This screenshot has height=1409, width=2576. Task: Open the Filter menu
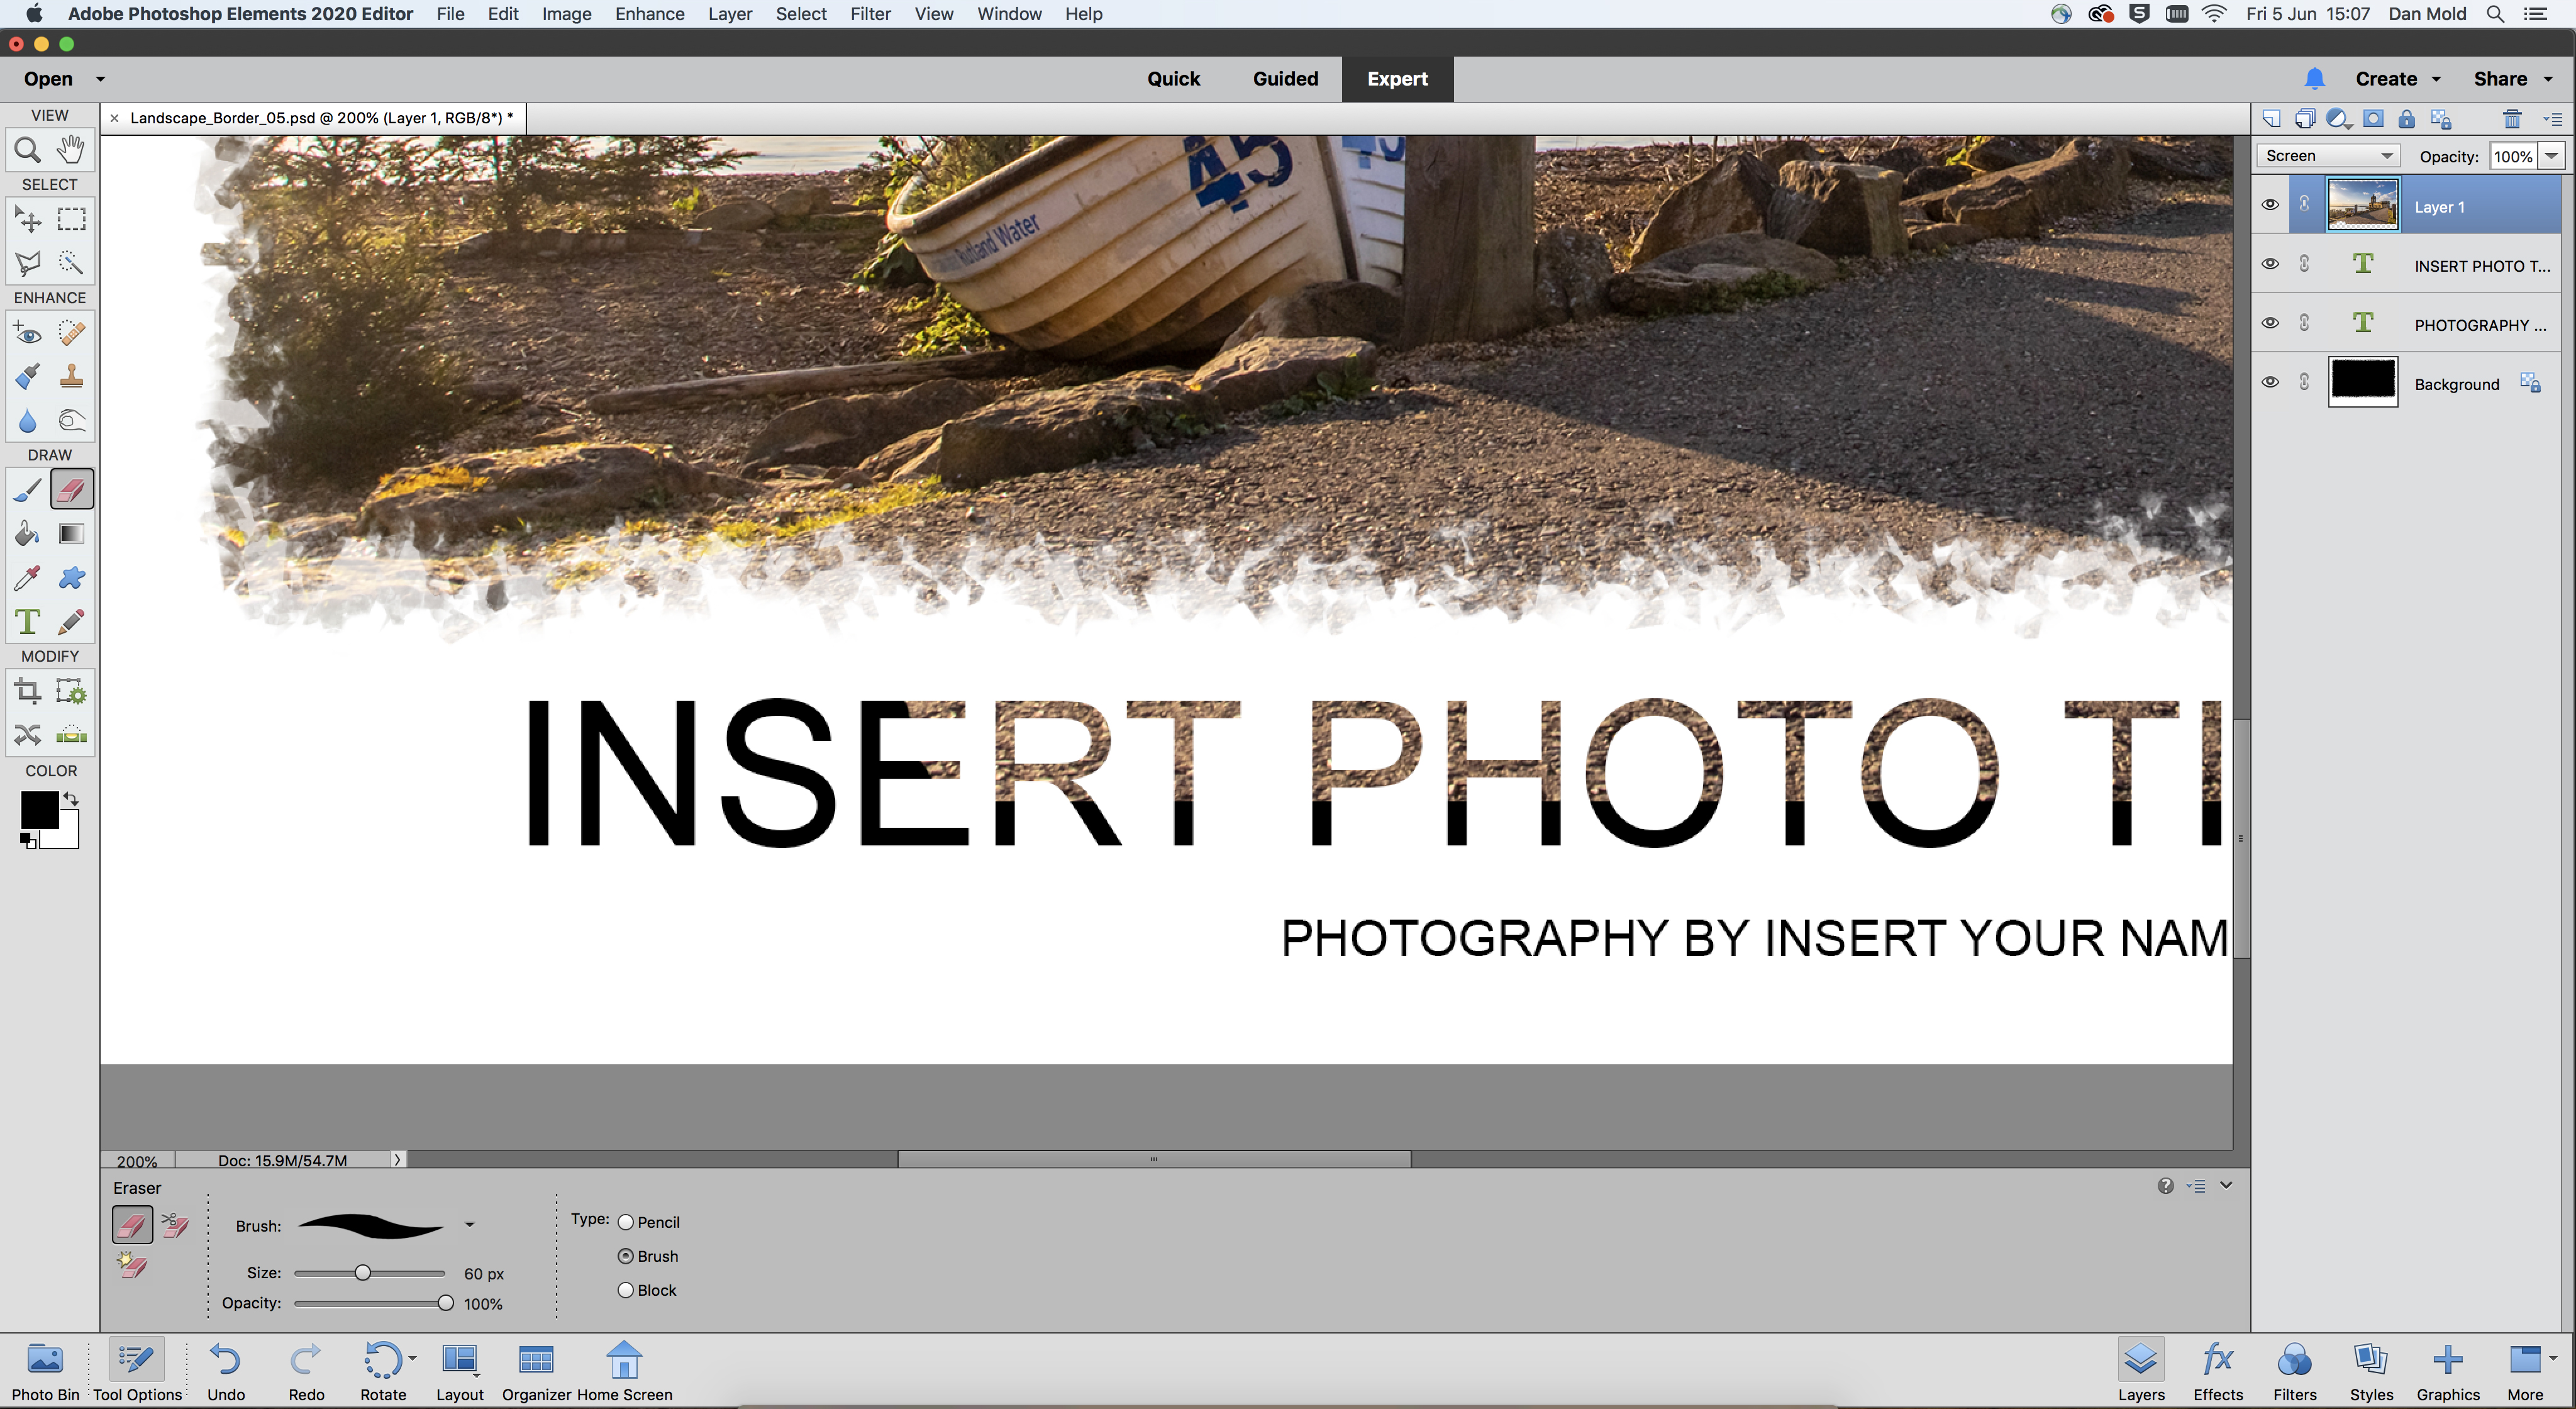point(869,14)
